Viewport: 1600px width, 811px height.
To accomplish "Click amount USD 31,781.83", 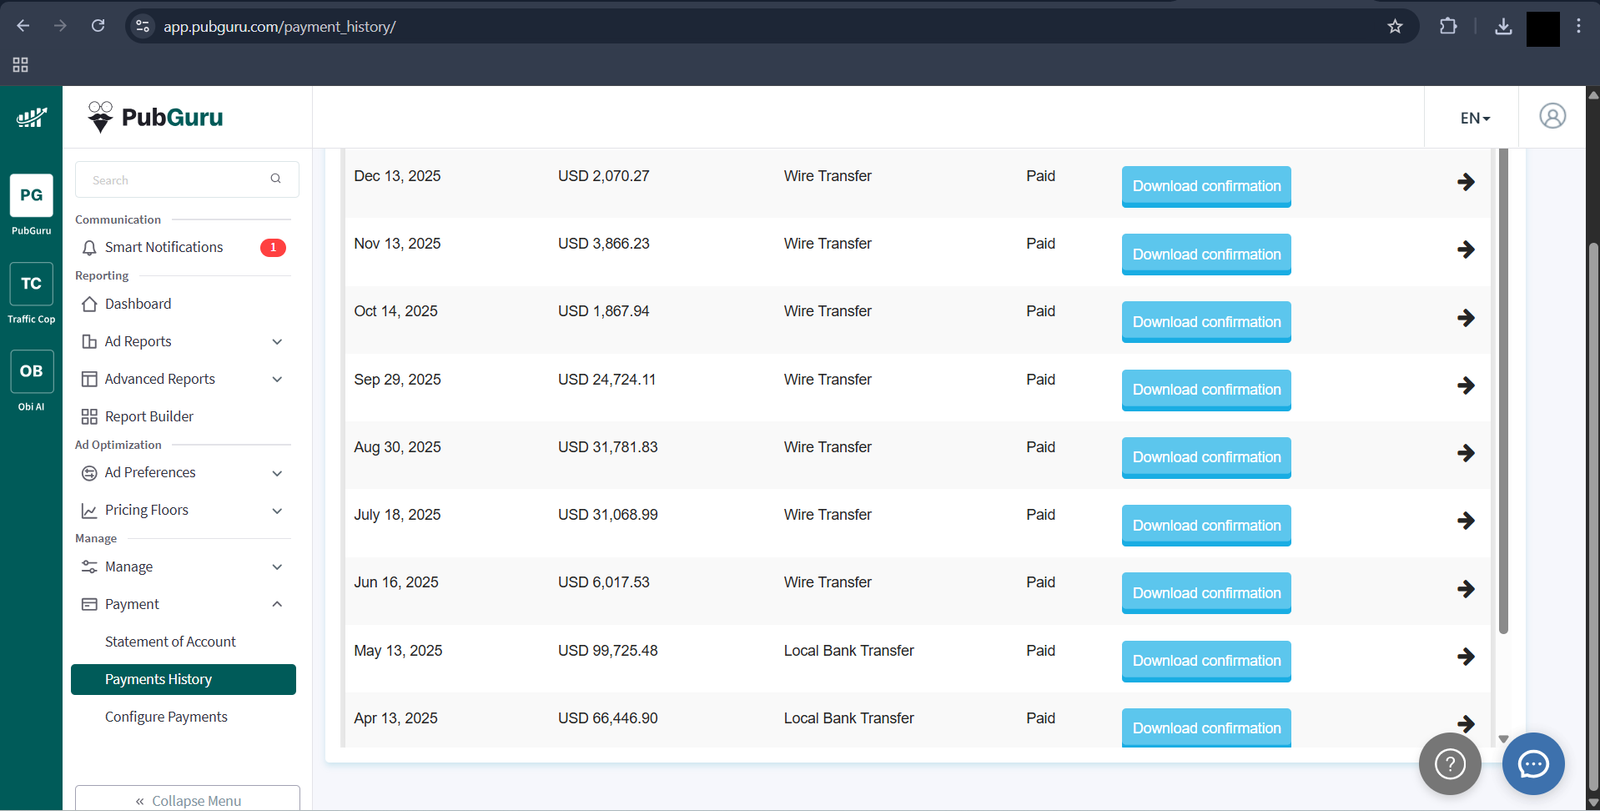I will click(x=608, y=447).
